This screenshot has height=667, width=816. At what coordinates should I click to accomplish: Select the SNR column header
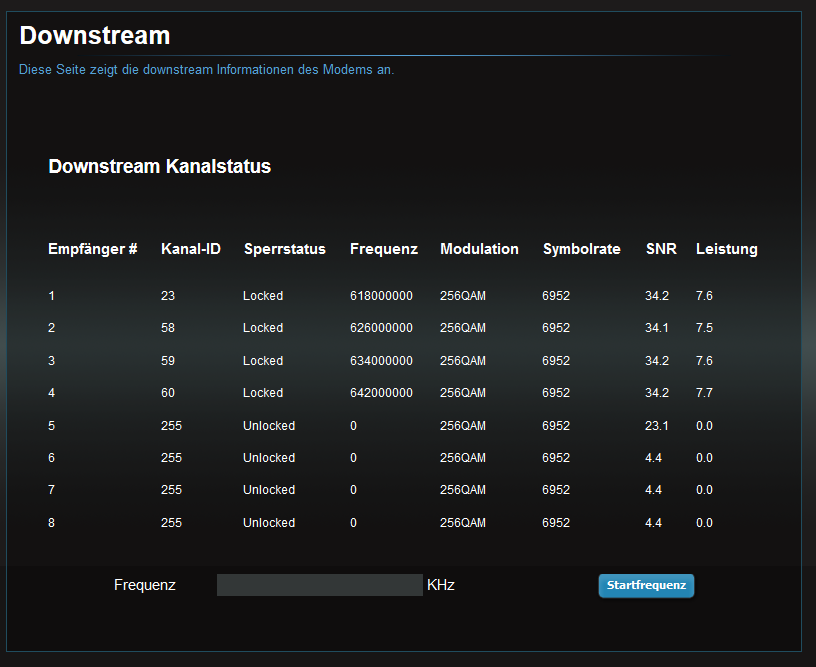coord(661,249)
